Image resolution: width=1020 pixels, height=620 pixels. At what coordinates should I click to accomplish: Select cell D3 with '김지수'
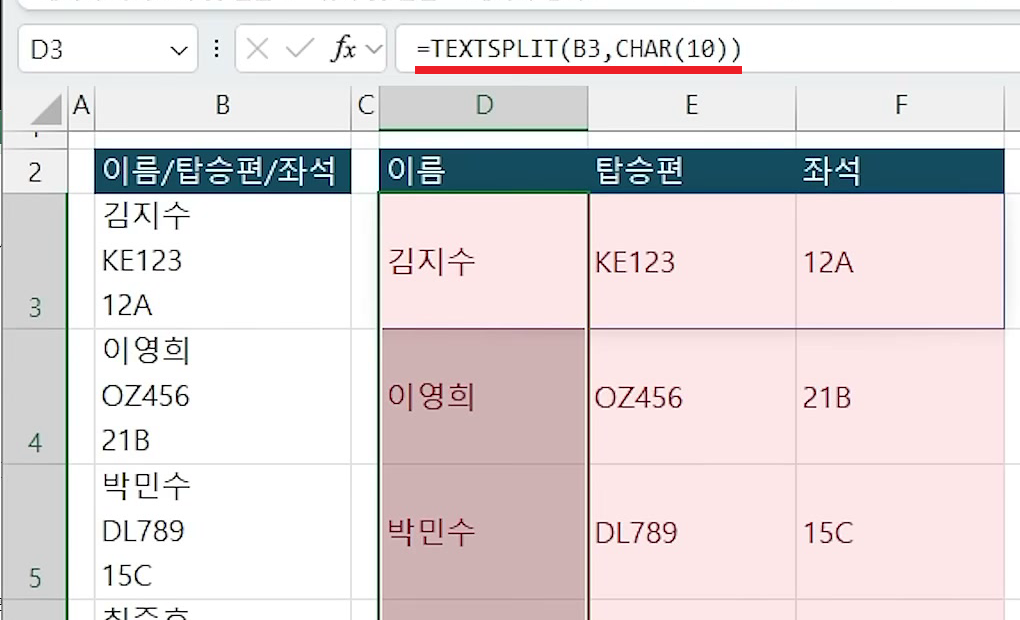[x=484, y=262]
